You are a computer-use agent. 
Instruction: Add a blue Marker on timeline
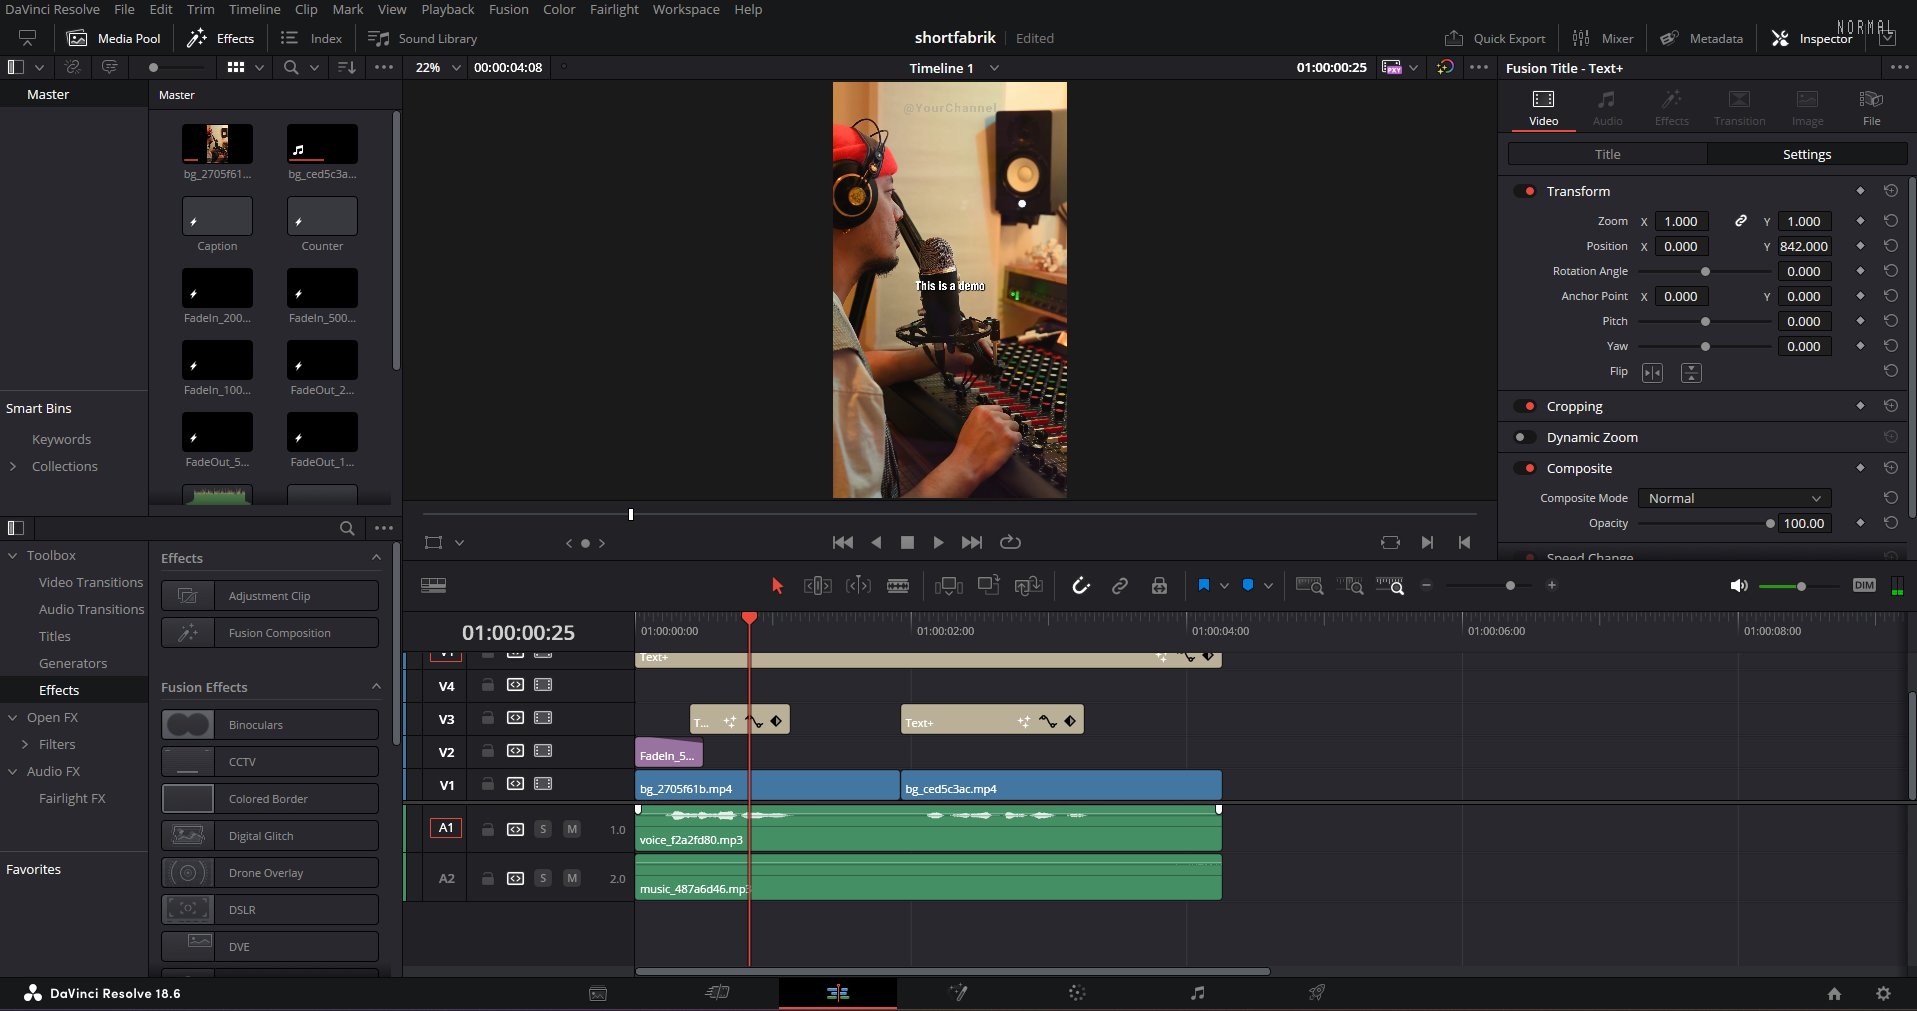(1248, 586)
